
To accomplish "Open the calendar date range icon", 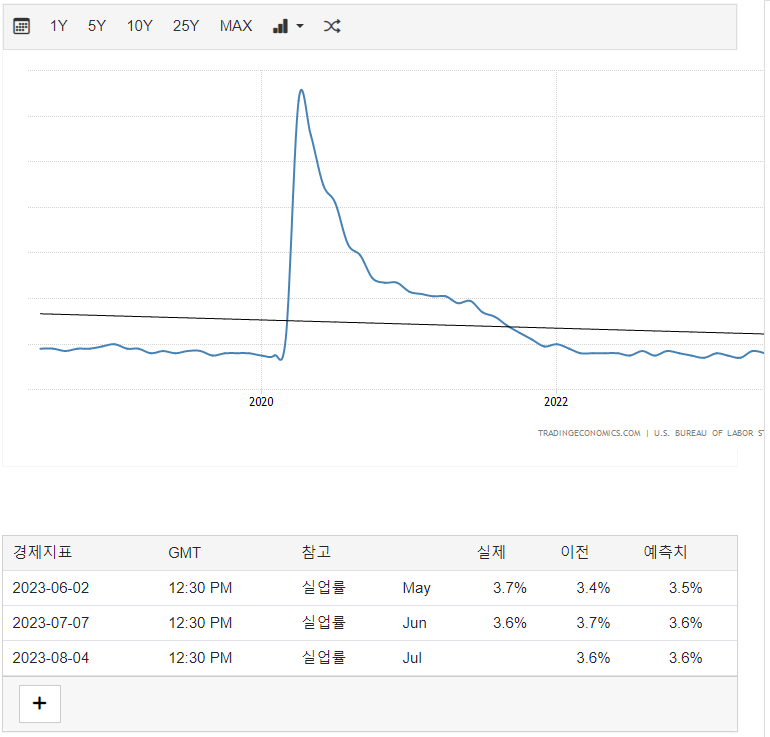I will 21,26.
